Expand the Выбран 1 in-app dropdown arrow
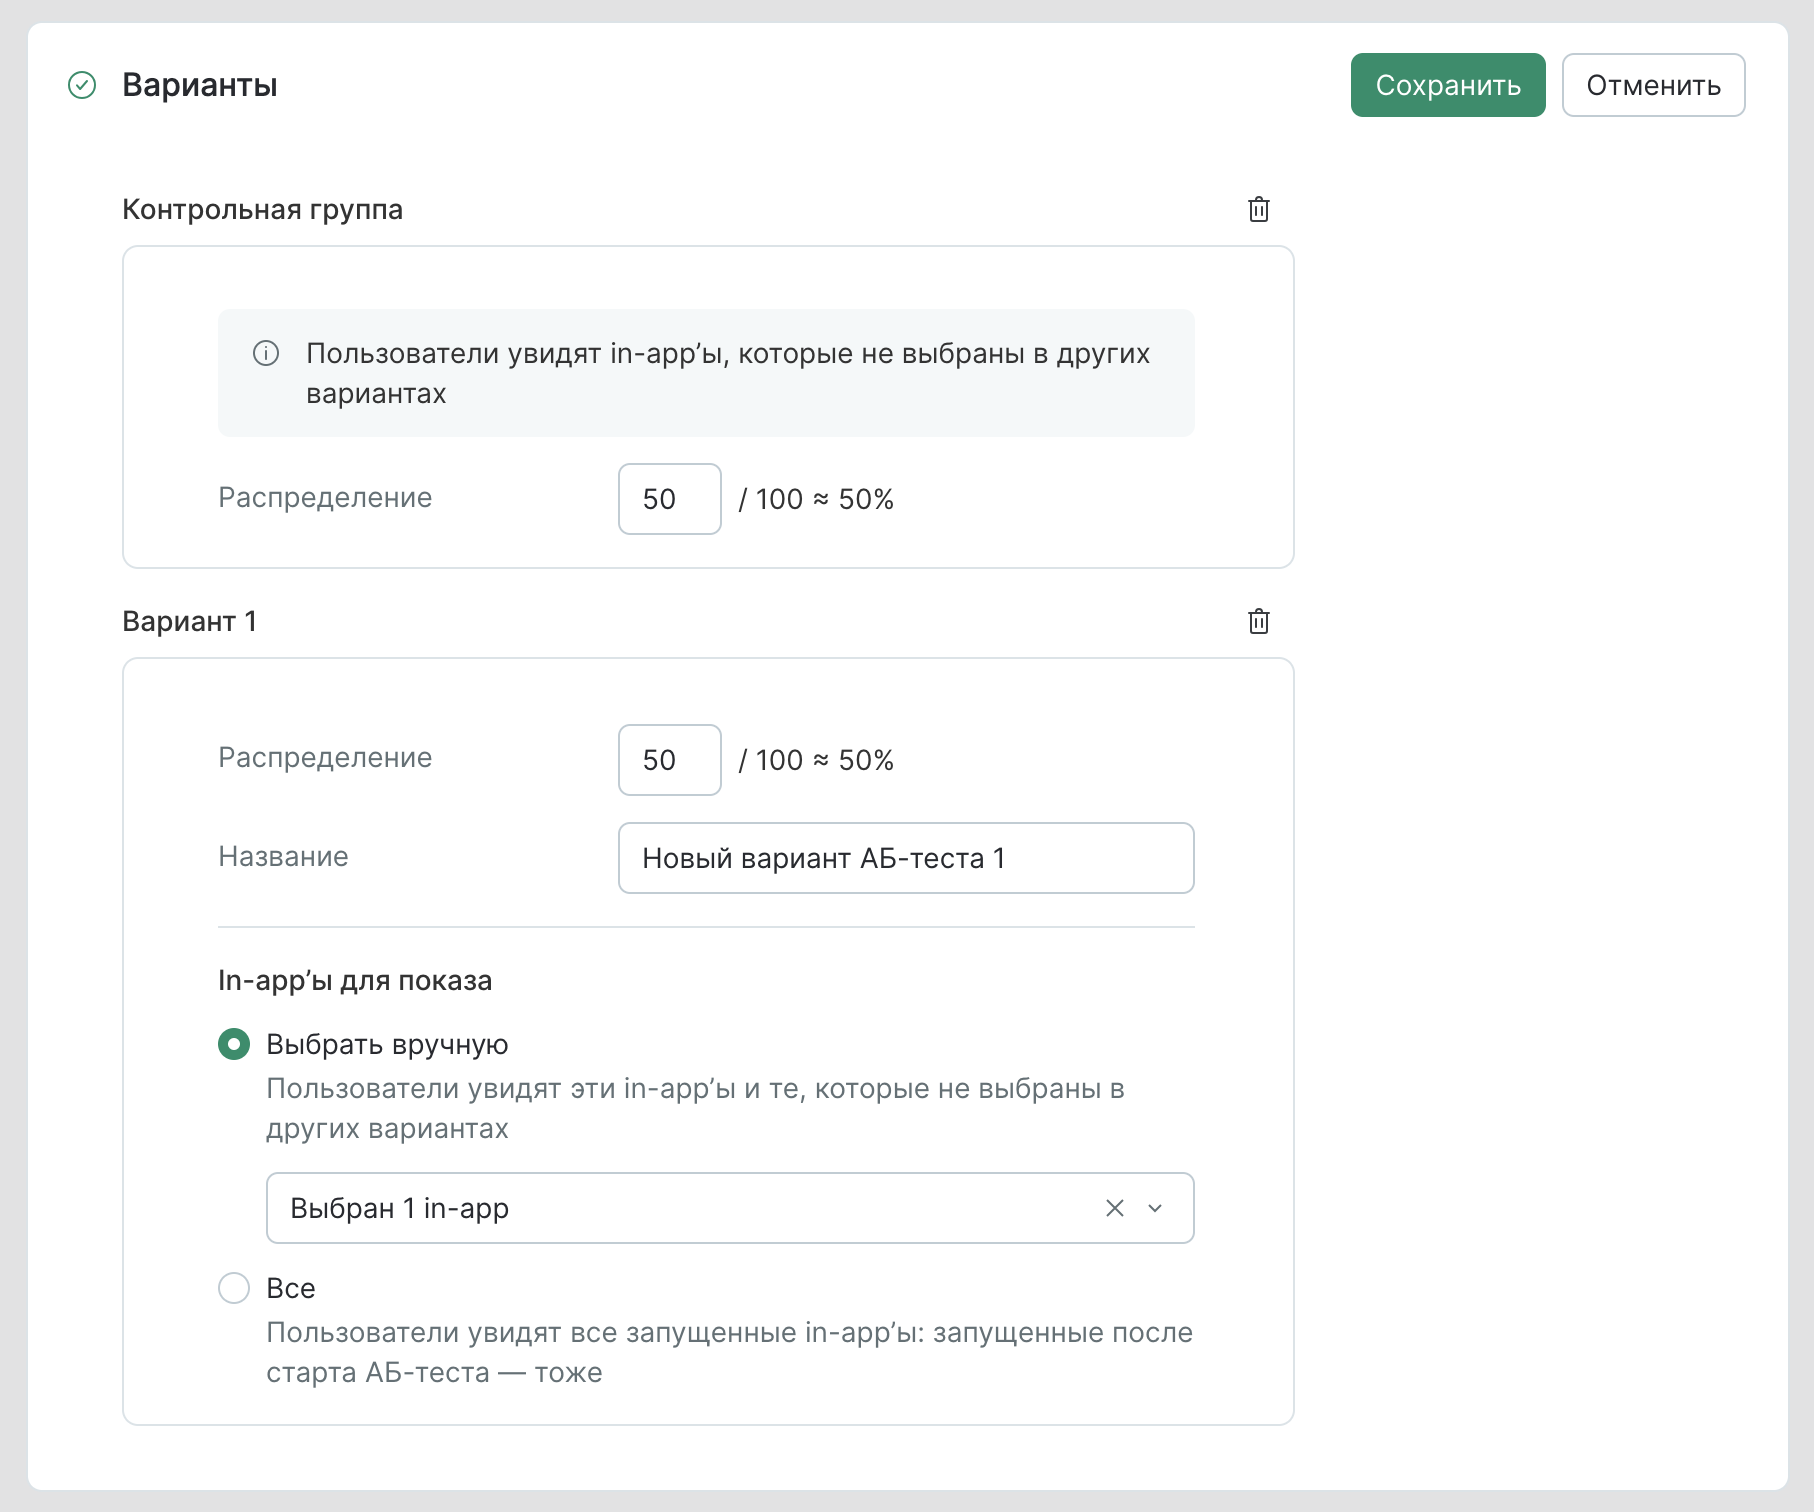Screen dimensions: 1814x1512 pyautogui.click(x=1155, y=1208)
